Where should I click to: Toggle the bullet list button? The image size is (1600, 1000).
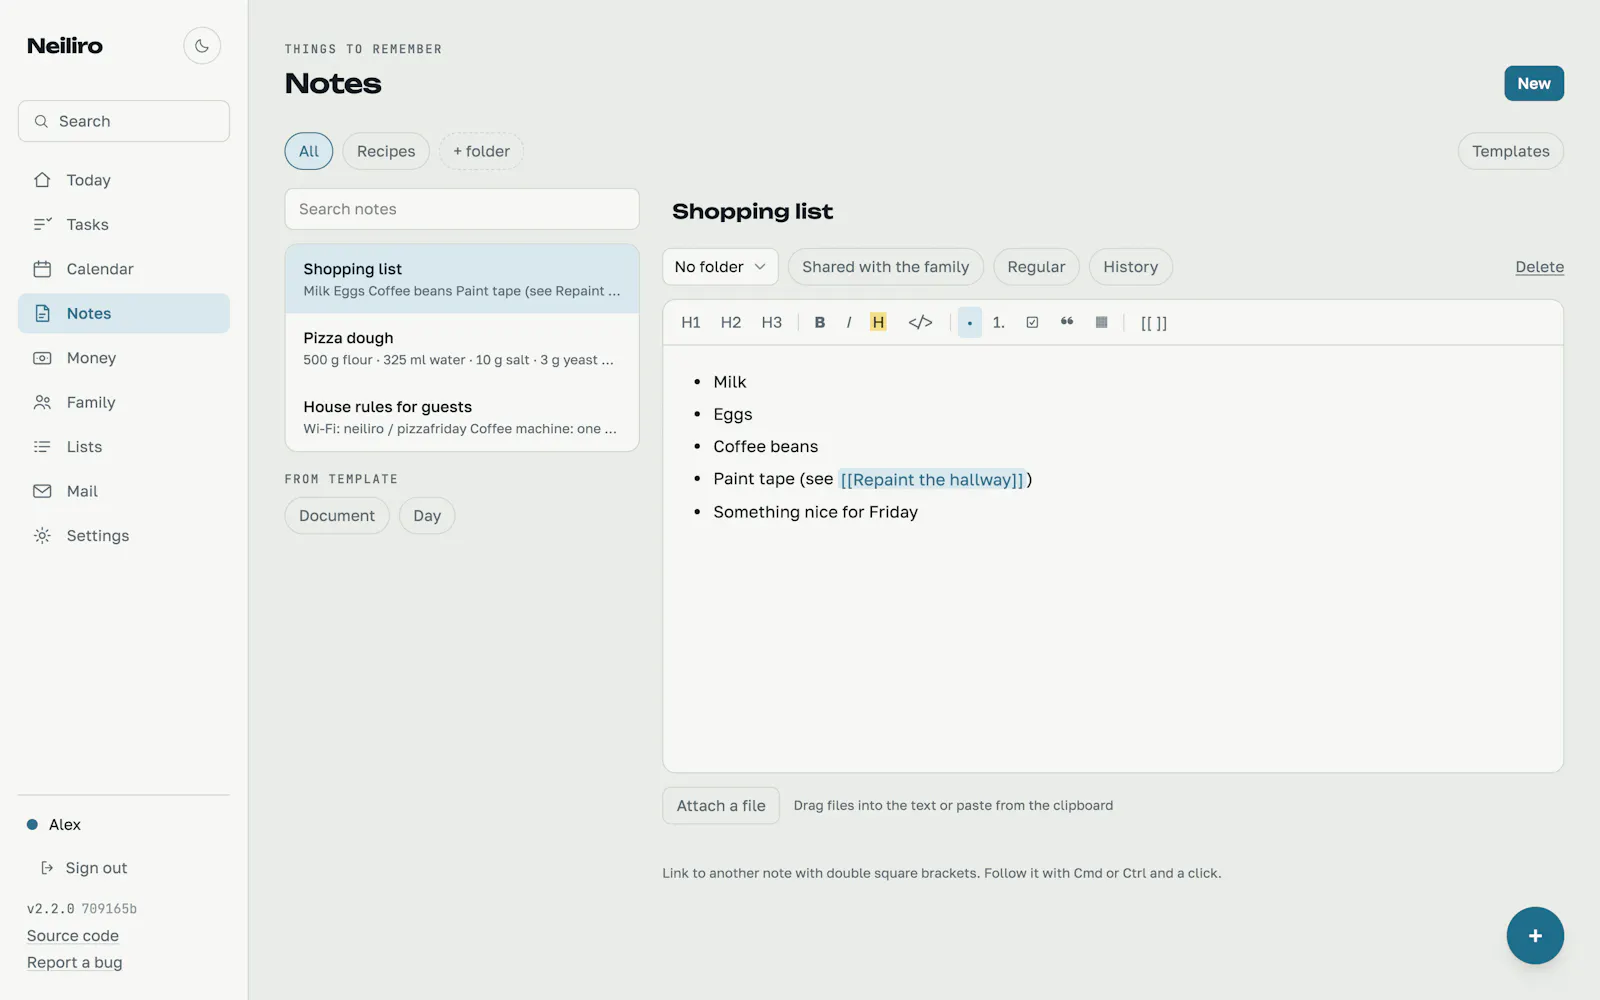click(x=970, y=322)
